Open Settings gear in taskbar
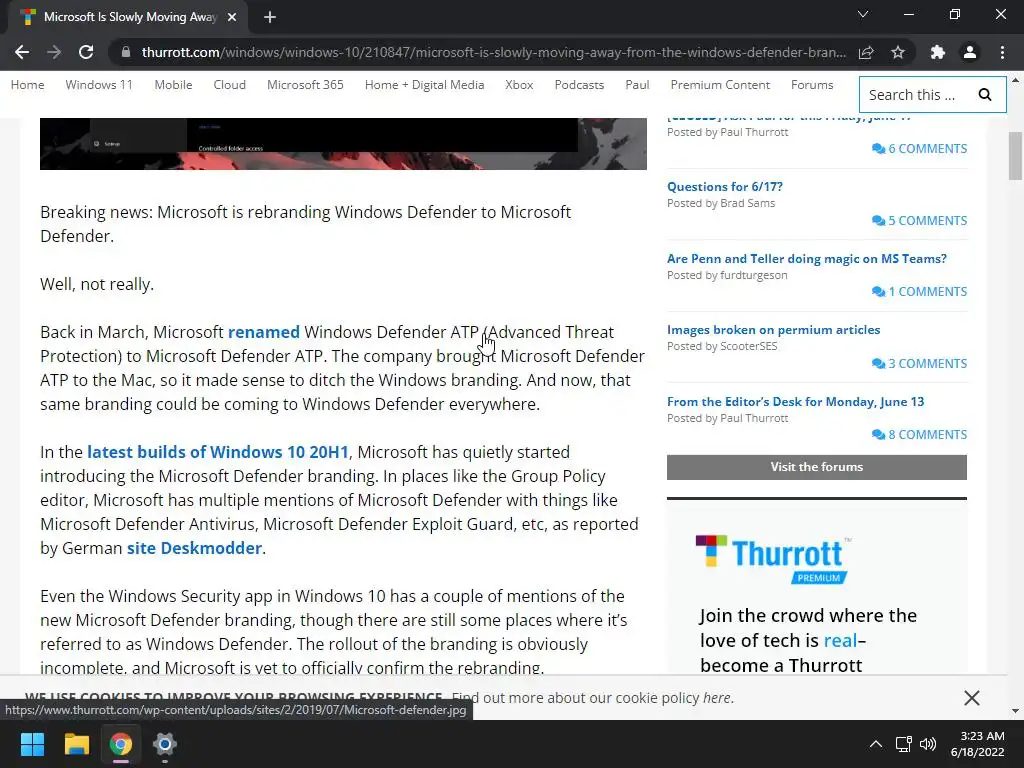 [165, 744]
